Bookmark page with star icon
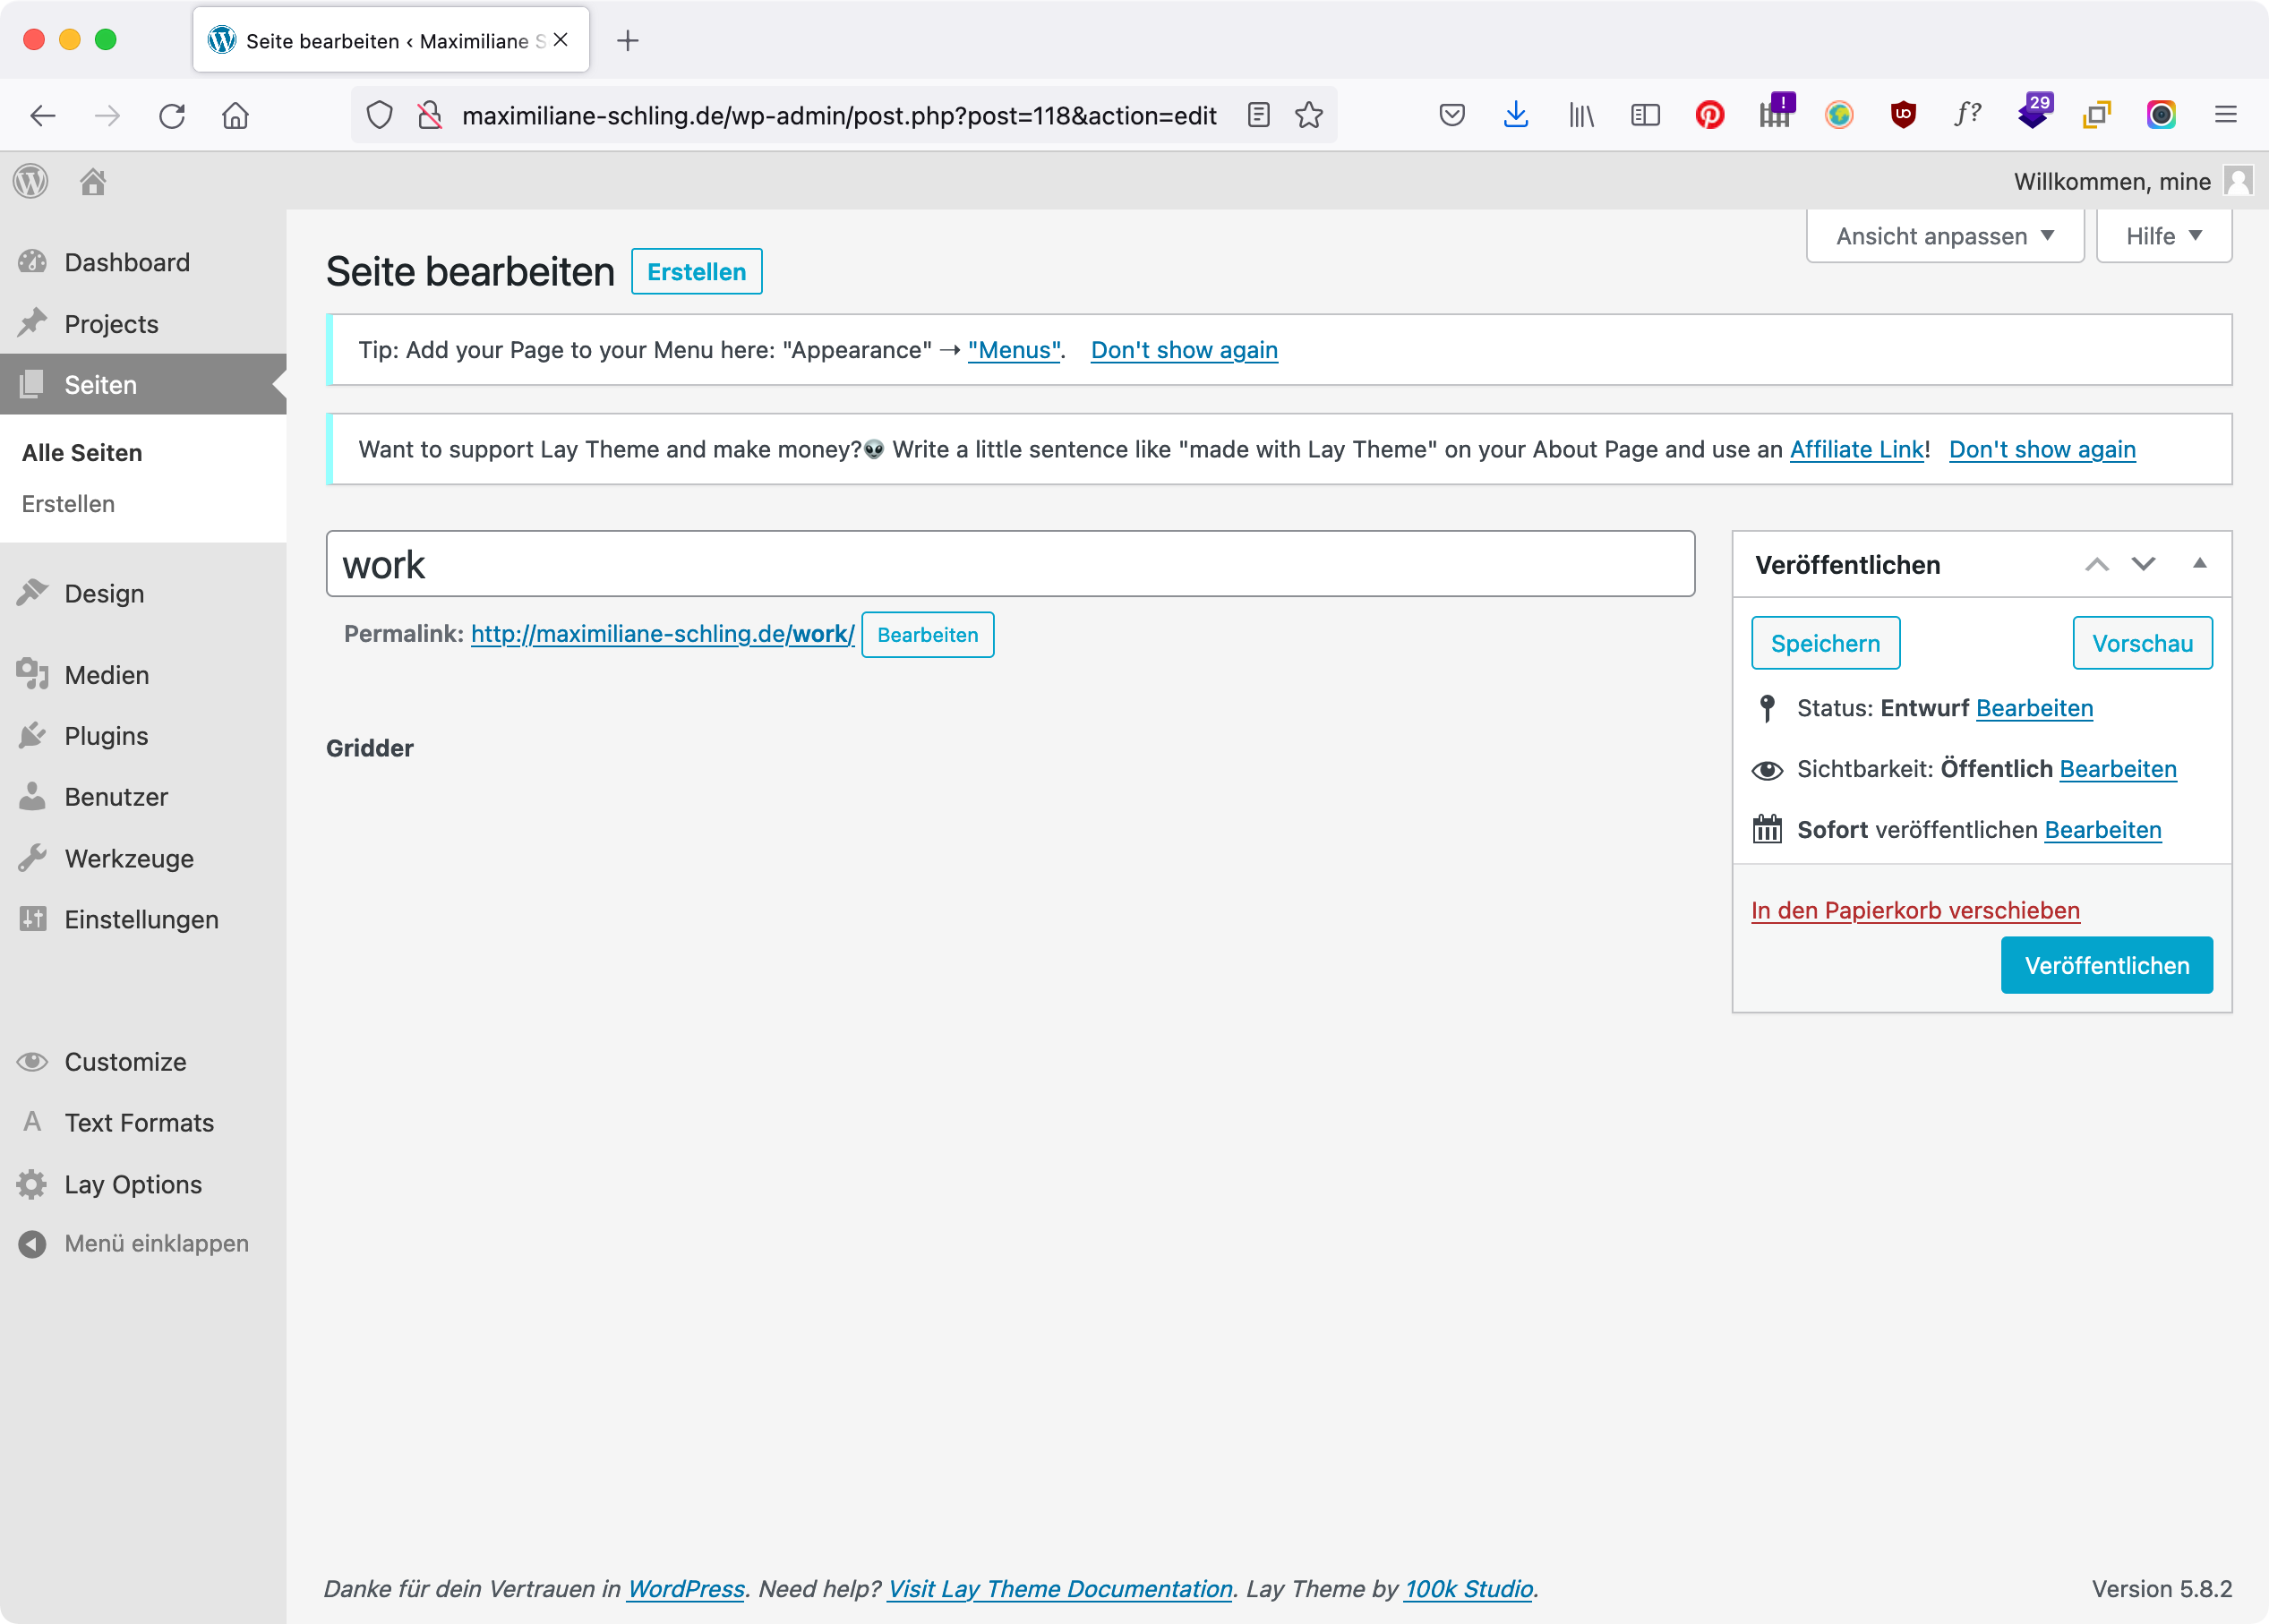The height and width of the screenshot is (1624, 2269). [1308, 115]
